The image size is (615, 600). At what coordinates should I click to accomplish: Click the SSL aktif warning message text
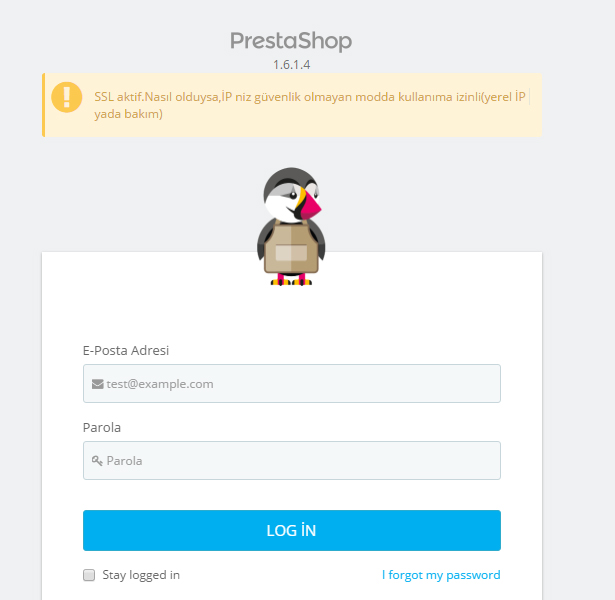[x=310, y=105]
